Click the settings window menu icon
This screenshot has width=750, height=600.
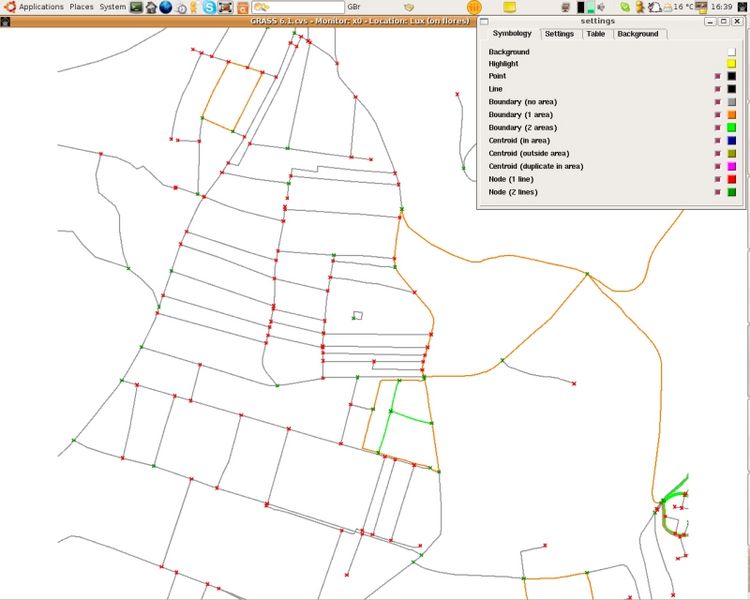(x=485, y=21)
